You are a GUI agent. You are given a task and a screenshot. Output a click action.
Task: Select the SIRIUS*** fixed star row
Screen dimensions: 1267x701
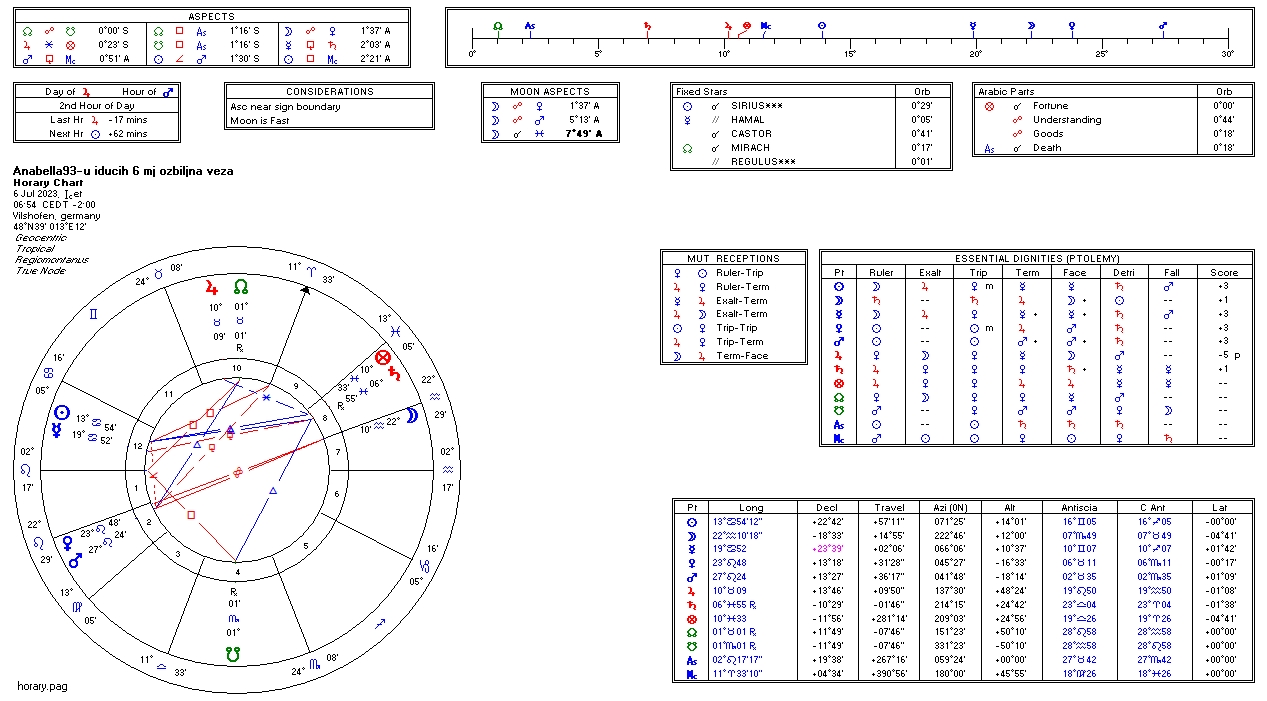click(x=813, y=105)
